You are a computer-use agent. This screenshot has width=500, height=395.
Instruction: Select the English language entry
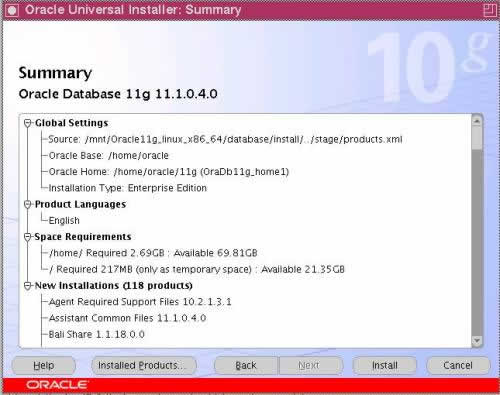(64, 221)
